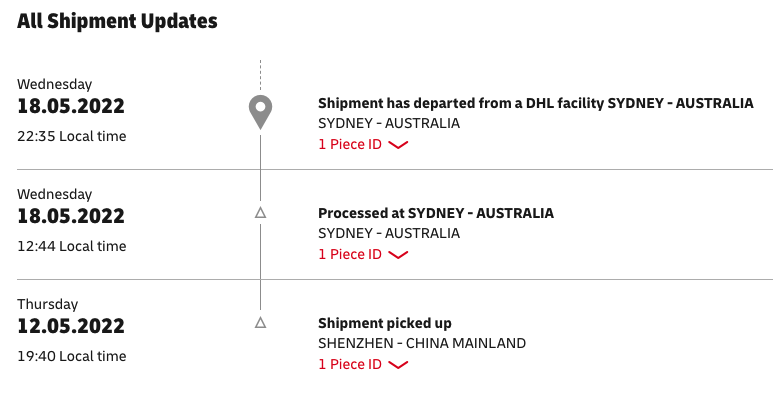Click the Thursday weekday label
This screenshot has height=398, width=773.
(x=47, y=304)
